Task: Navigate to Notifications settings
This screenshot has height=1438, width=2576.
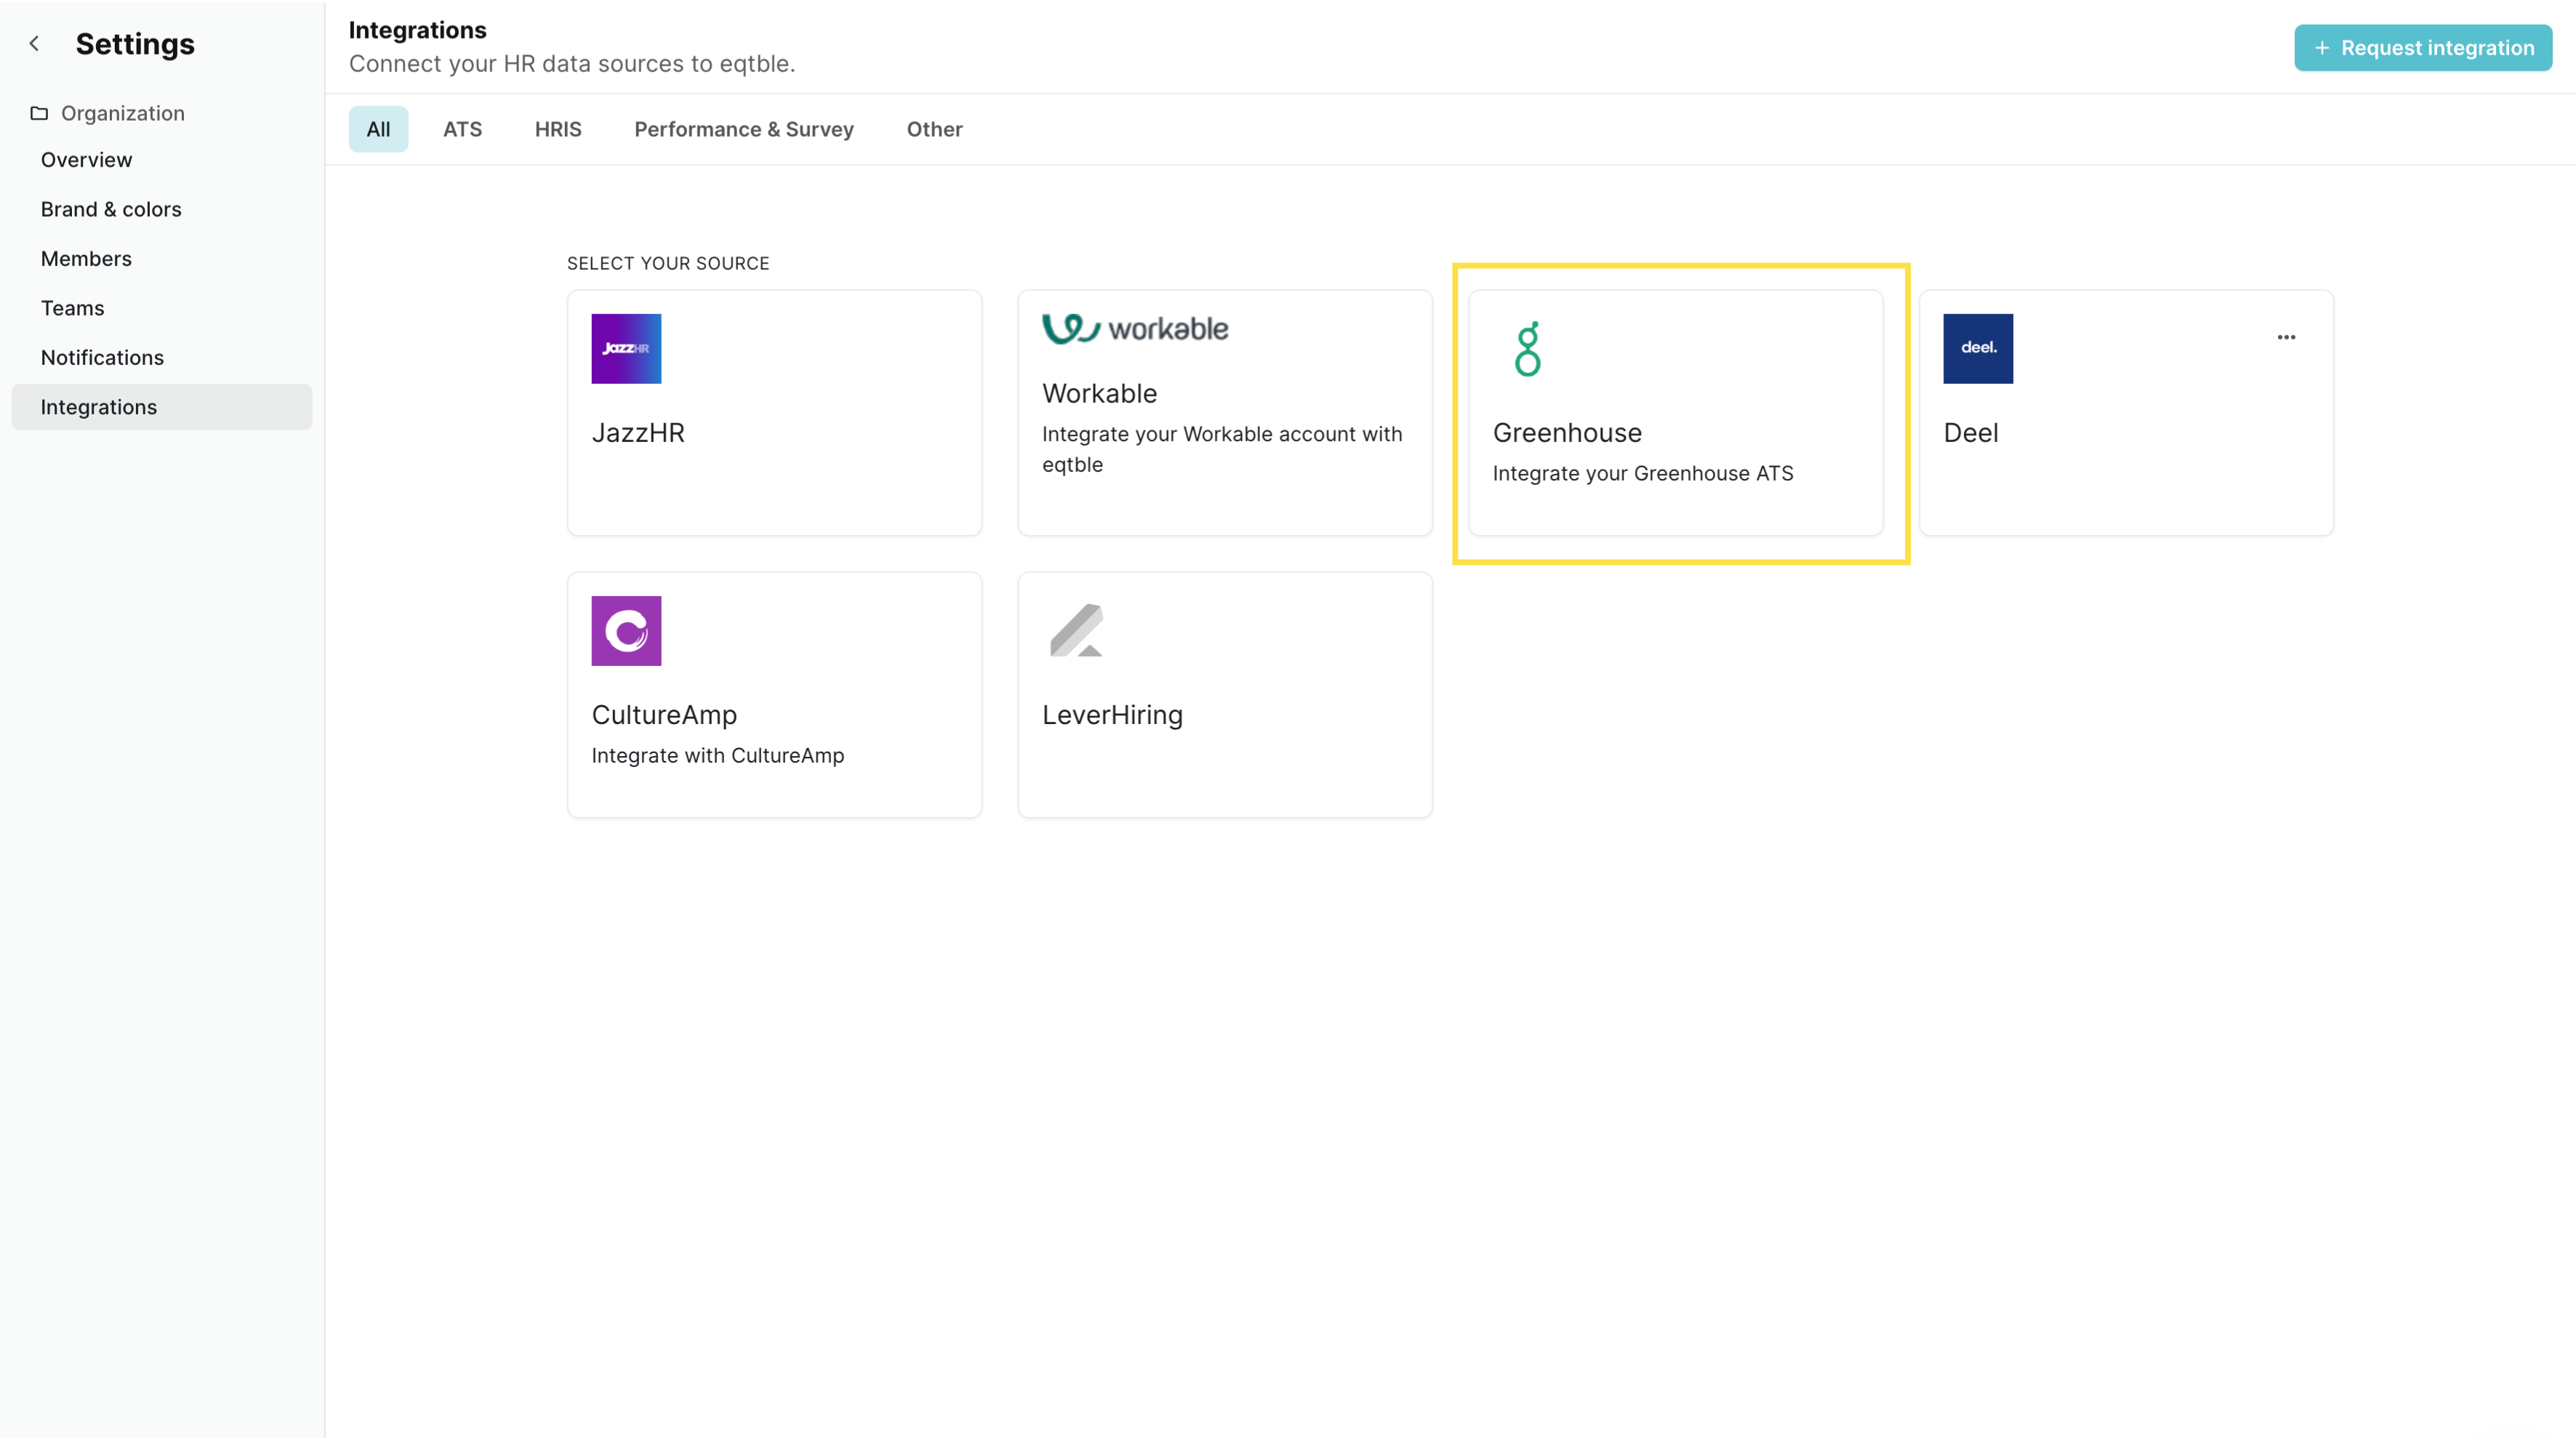Action: click(x=102, y=357)
